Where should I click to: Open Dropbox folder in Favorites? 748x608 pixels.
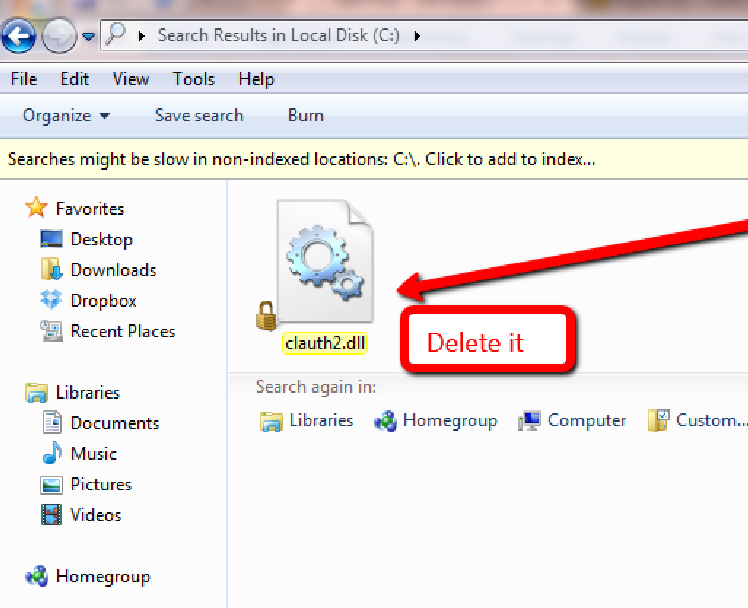(x=102, y=300)
